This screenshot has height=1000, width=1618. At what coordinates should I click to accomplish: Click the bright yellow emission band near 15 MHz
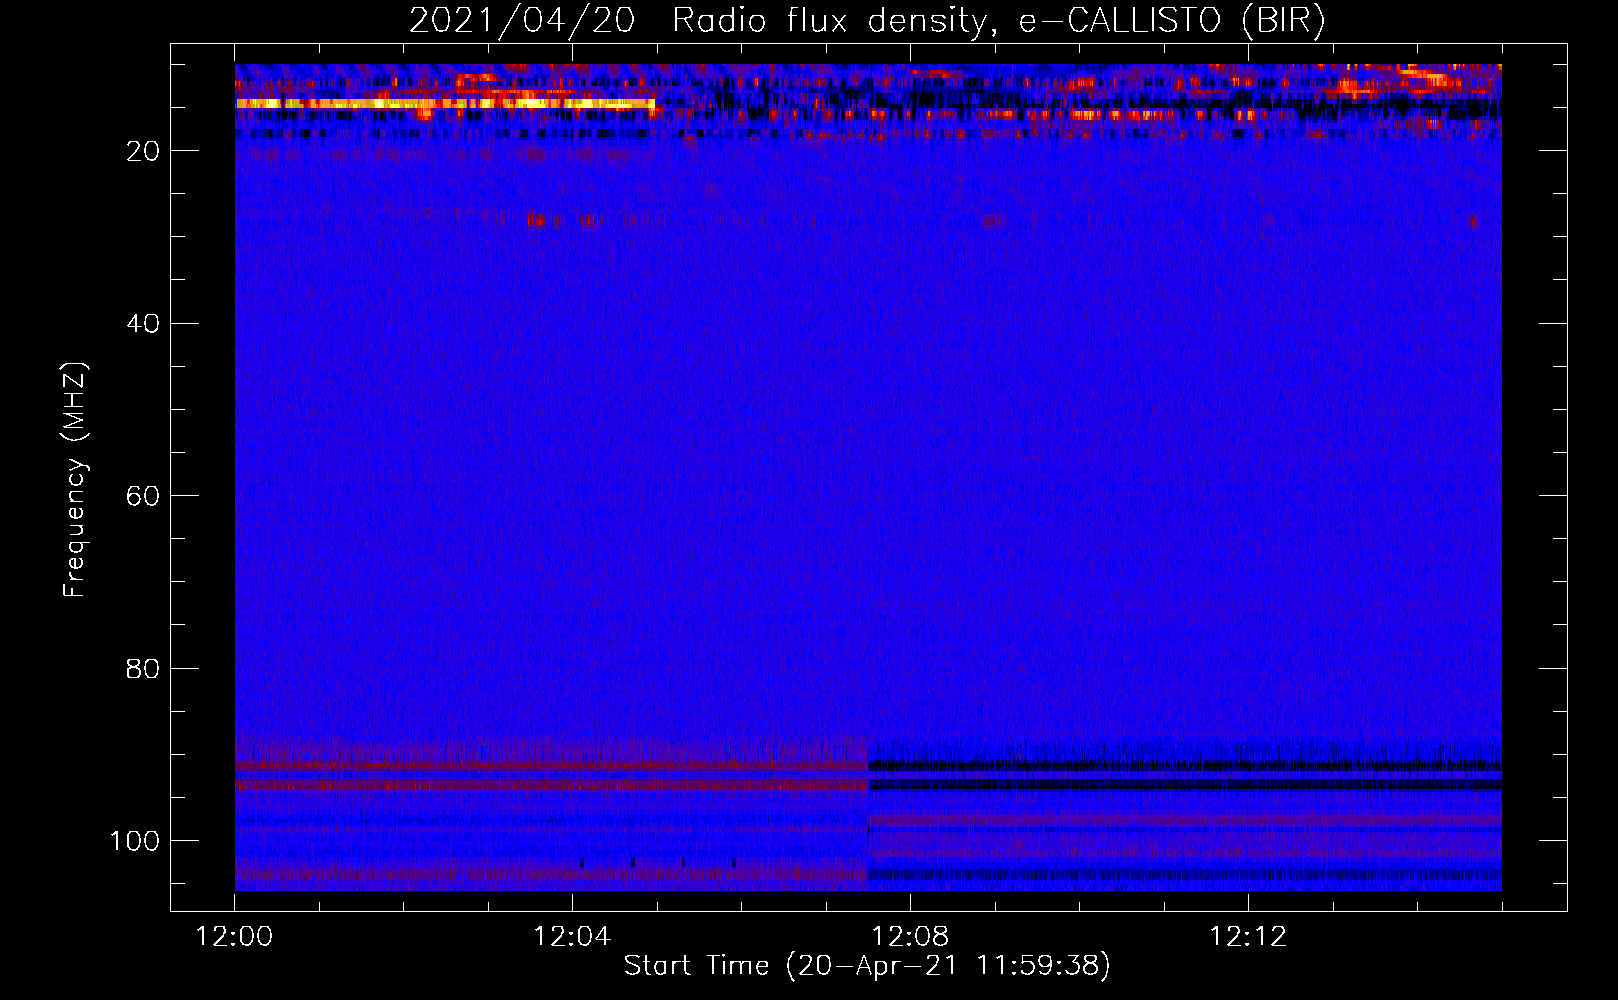click(445, 103)
